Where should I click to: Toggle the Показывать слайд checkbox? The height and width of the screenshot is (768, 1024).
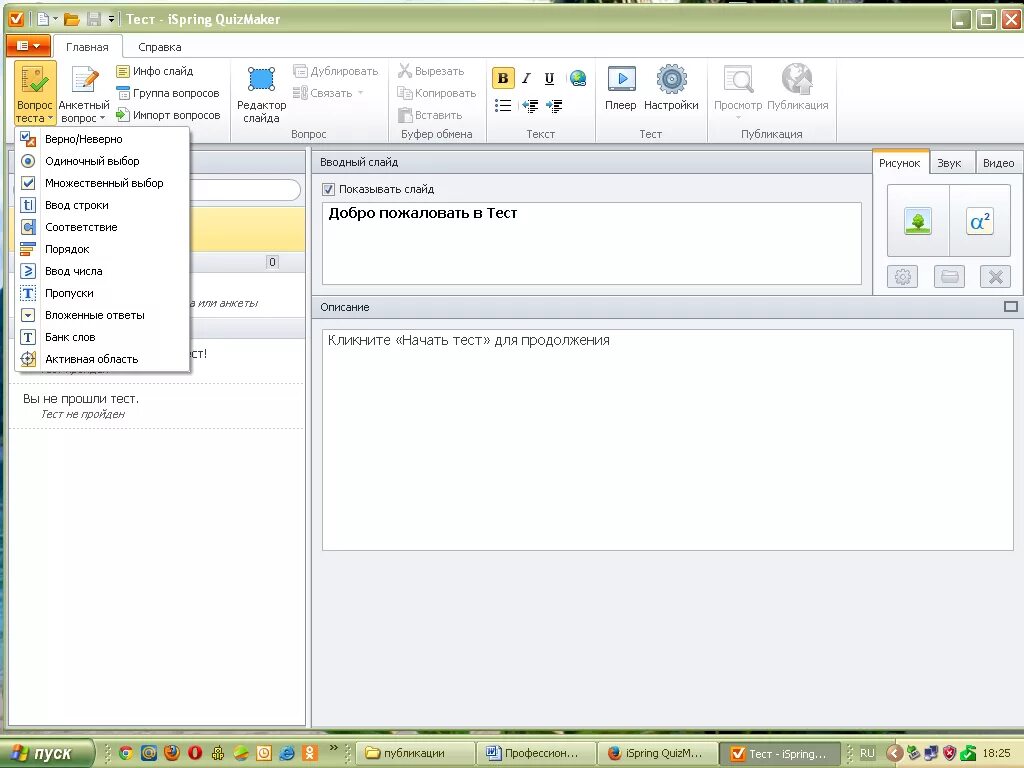pos(328,189)
